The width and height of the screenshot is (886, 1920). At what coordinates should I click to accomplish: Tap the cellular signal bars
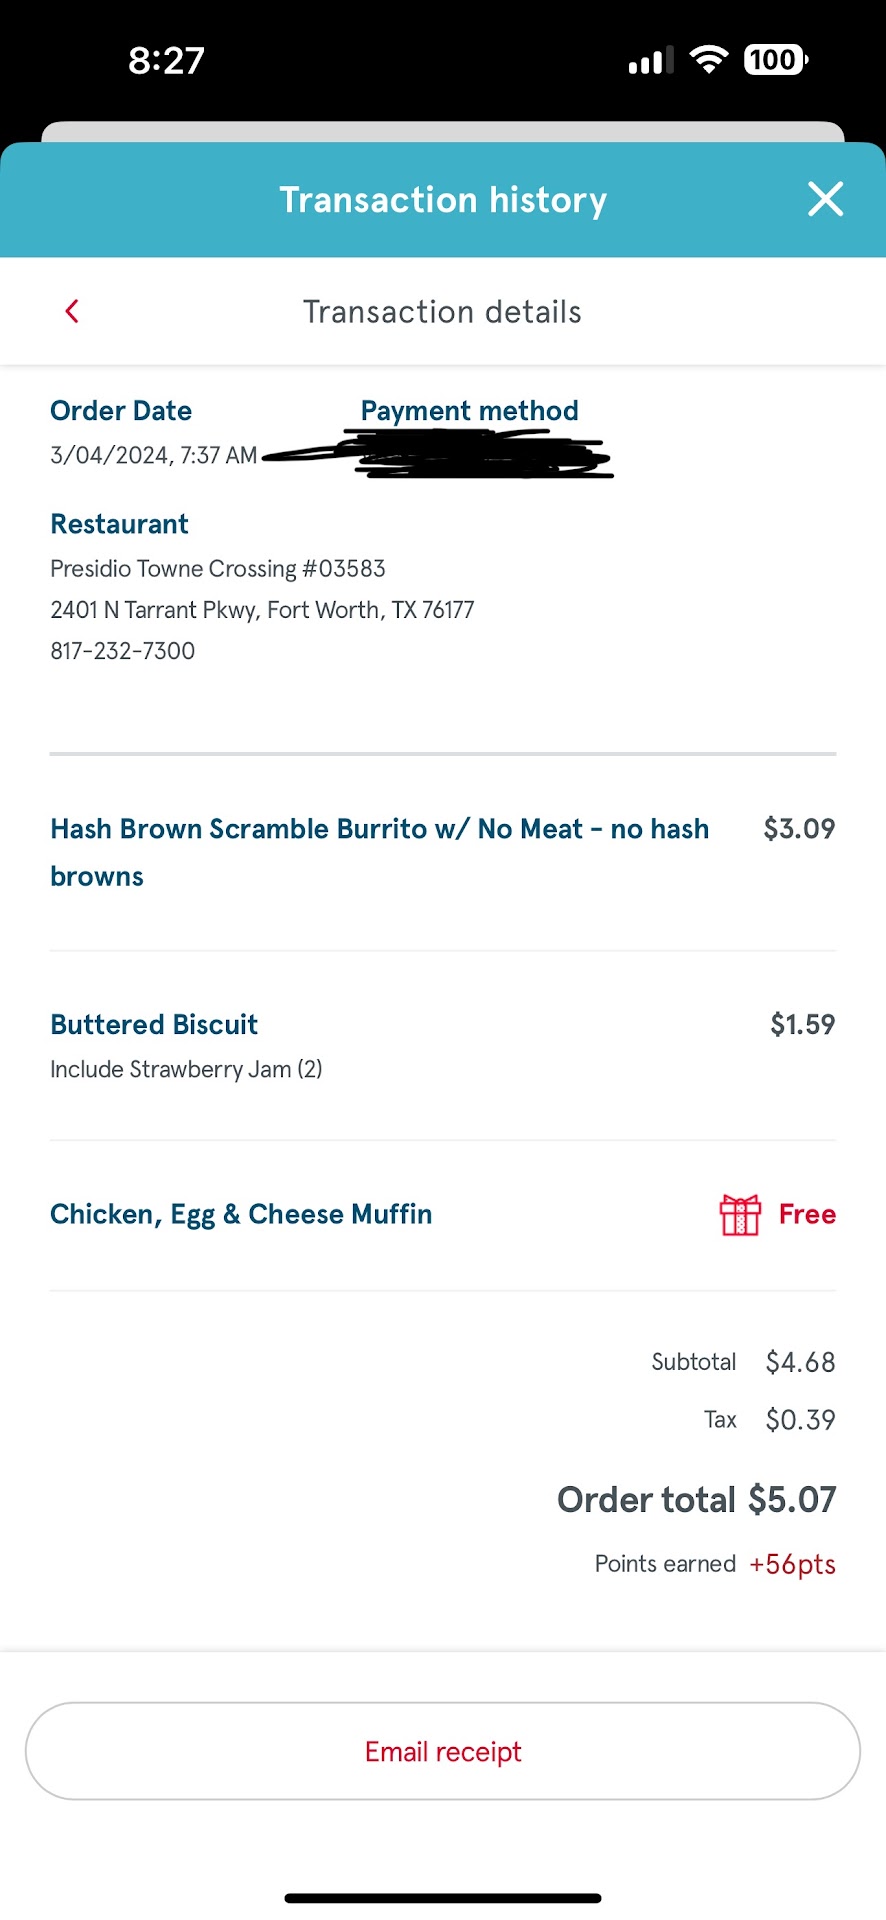(650, 62)
